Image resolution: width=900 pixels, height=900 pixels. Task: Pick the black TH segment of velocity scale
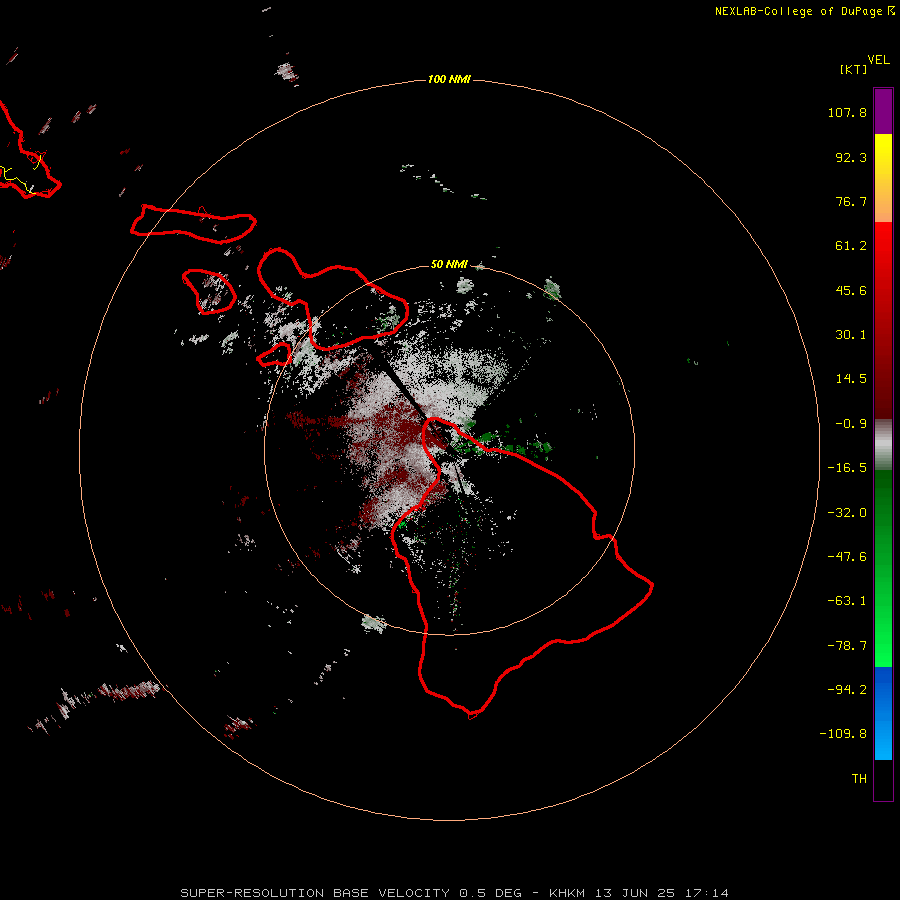pyautogui.click(x=883, y=779)
